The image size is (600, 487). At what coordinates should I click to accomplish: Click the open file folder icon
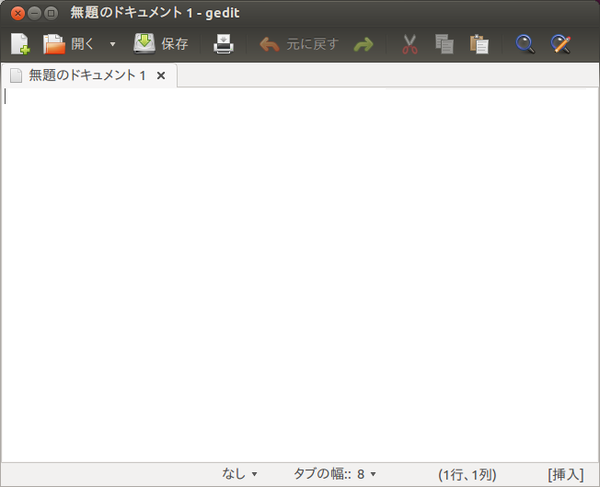[54, 44]
